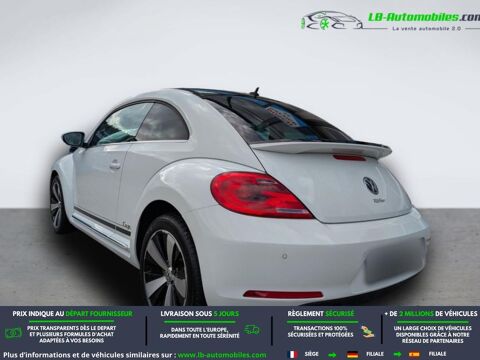This screenshot has width=480, height=360.
Task: Click 'DANS TOUTE L'EUROPE' delivery description
Action: click(x=200, y=332)
